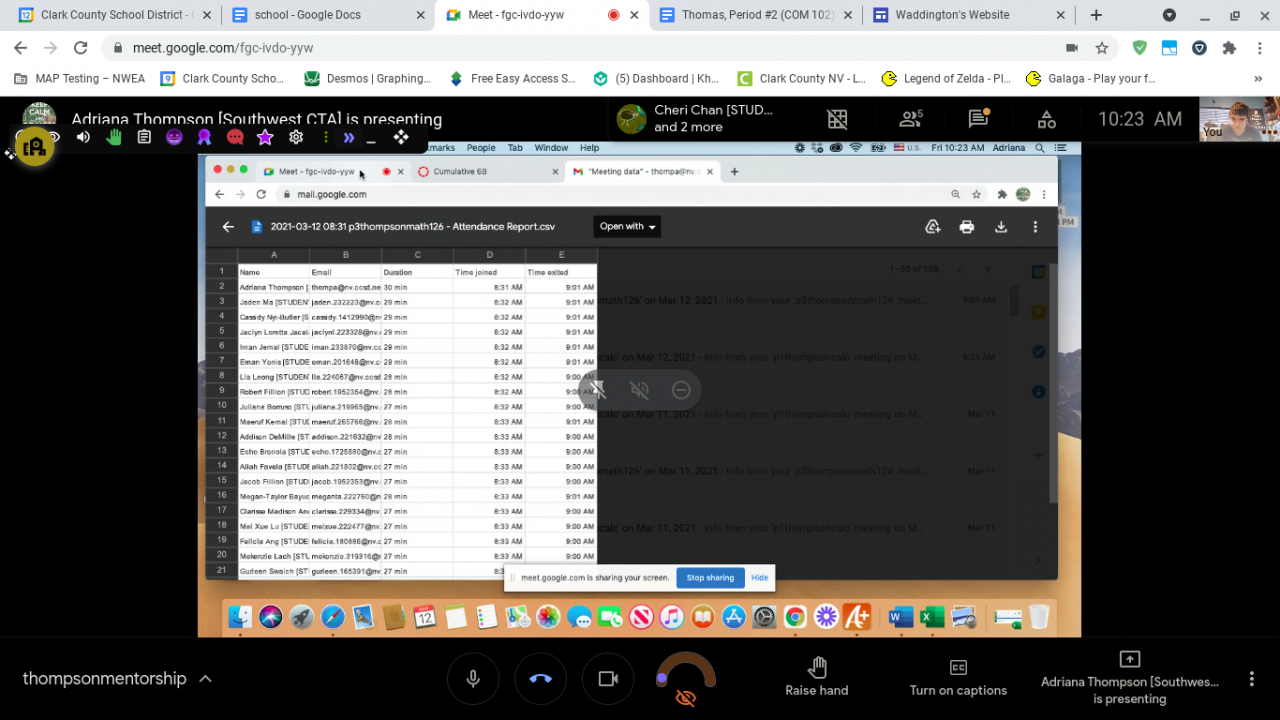This screenshot has height=720, width=1280.
Task: Click Add to Drive icon in CSV preview
Action: pos(933,227)
